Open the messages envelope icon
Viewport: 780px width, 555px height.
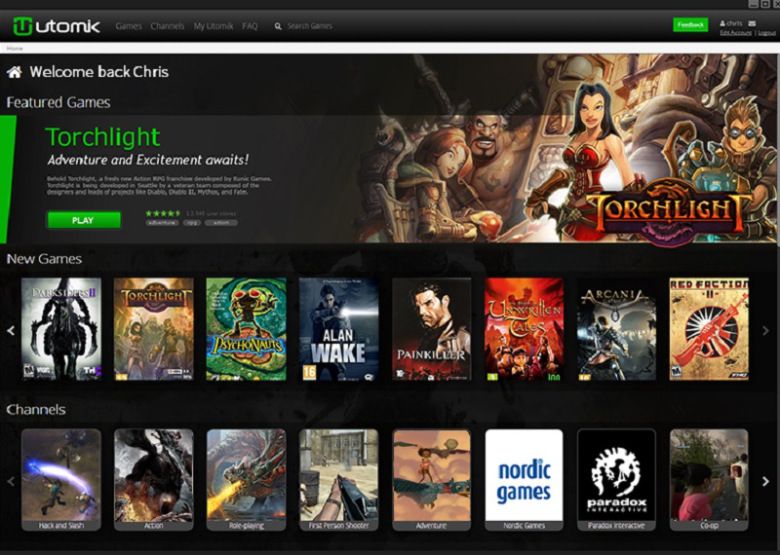point(751,22)
